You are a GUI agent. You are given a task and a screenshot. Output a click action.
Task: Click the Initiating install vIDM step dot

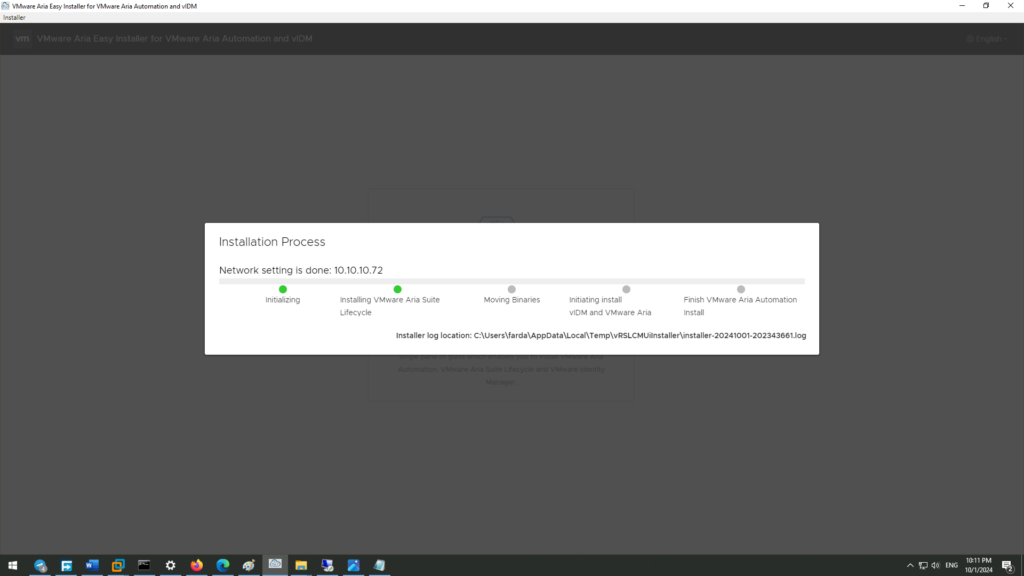point(626,289)
